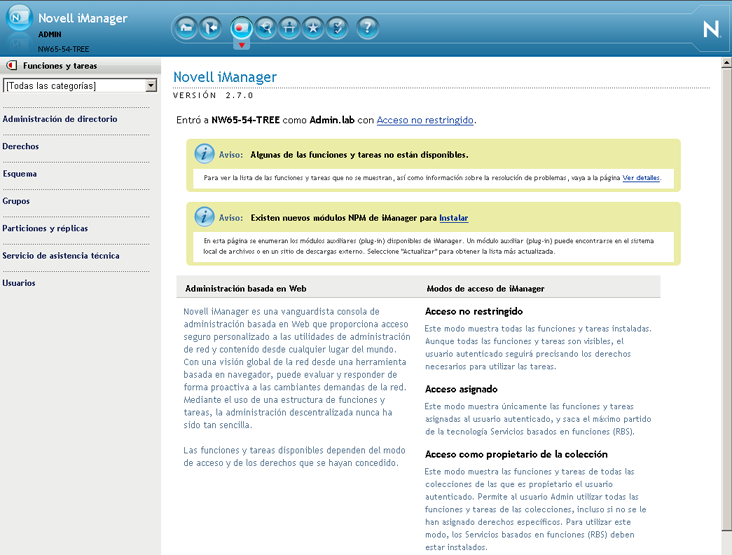Click info icon beside funciones no disponibles notice
Screen dimensions: 732x555
(204, 154)
